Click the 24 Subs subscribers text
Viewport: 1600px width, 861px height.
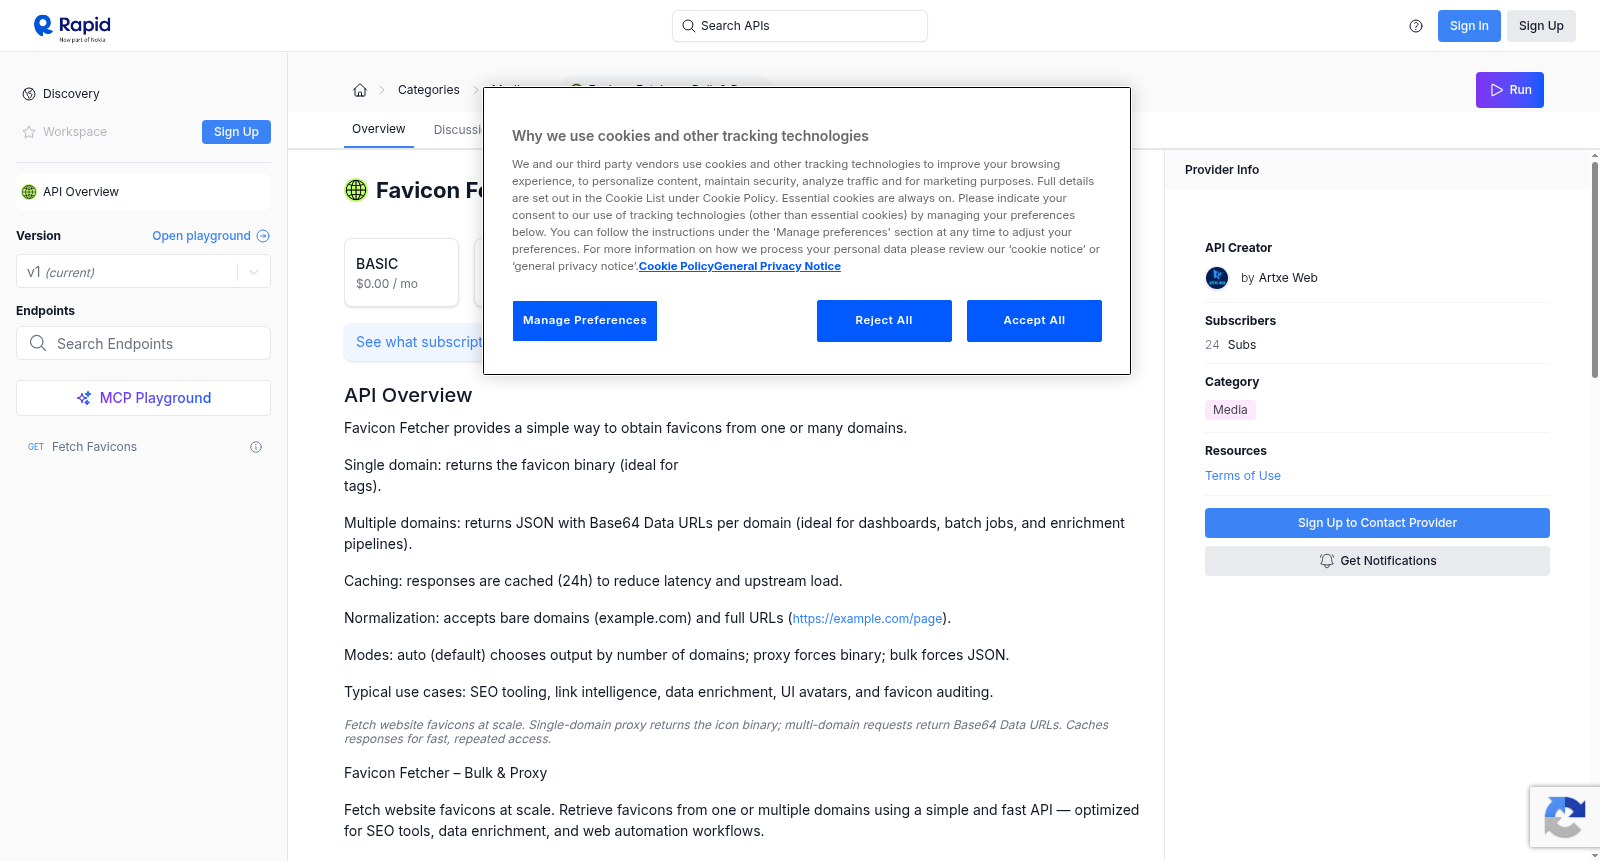(1230, 345)
